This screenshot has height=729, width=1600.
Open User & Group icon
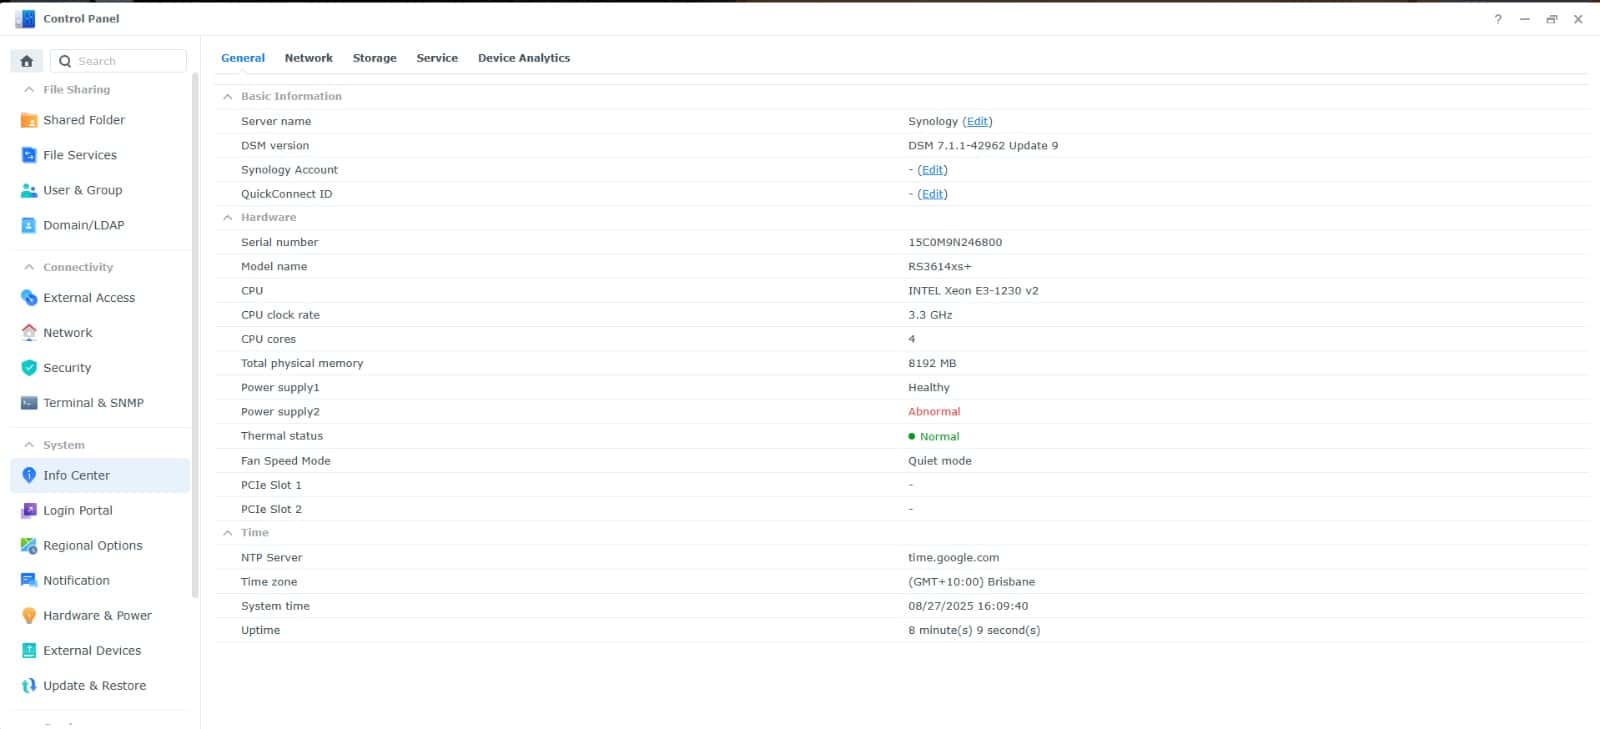(29, 190)
